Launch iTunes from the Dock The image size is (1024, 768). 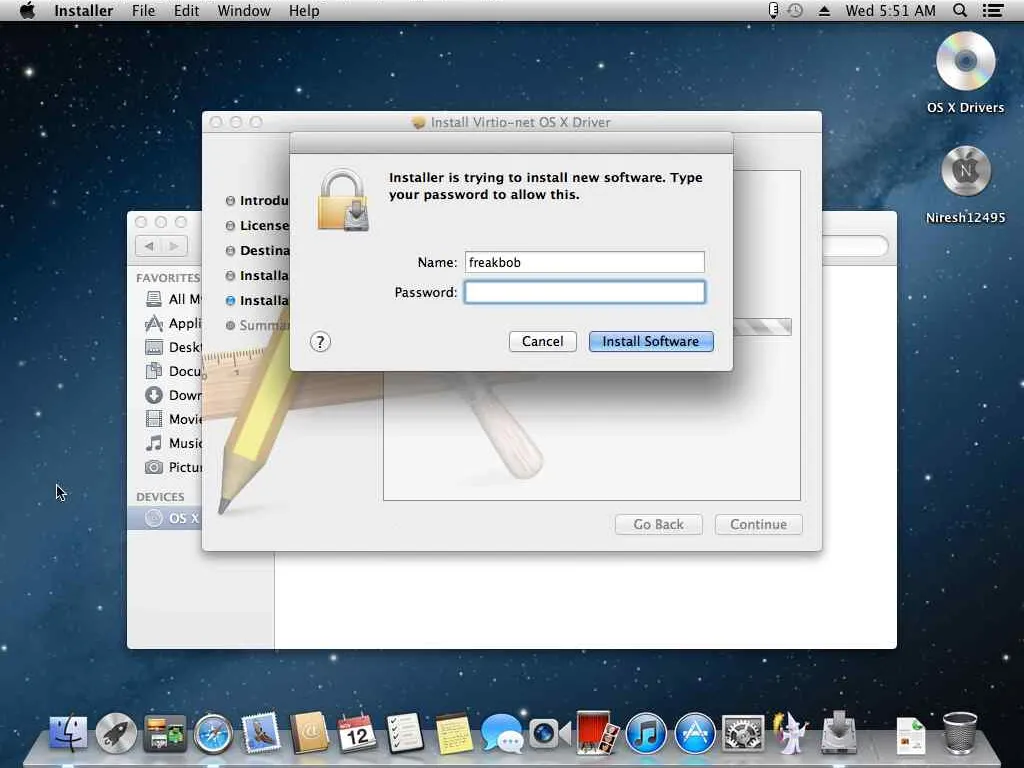pyautogui.click(x=646, y=733)
